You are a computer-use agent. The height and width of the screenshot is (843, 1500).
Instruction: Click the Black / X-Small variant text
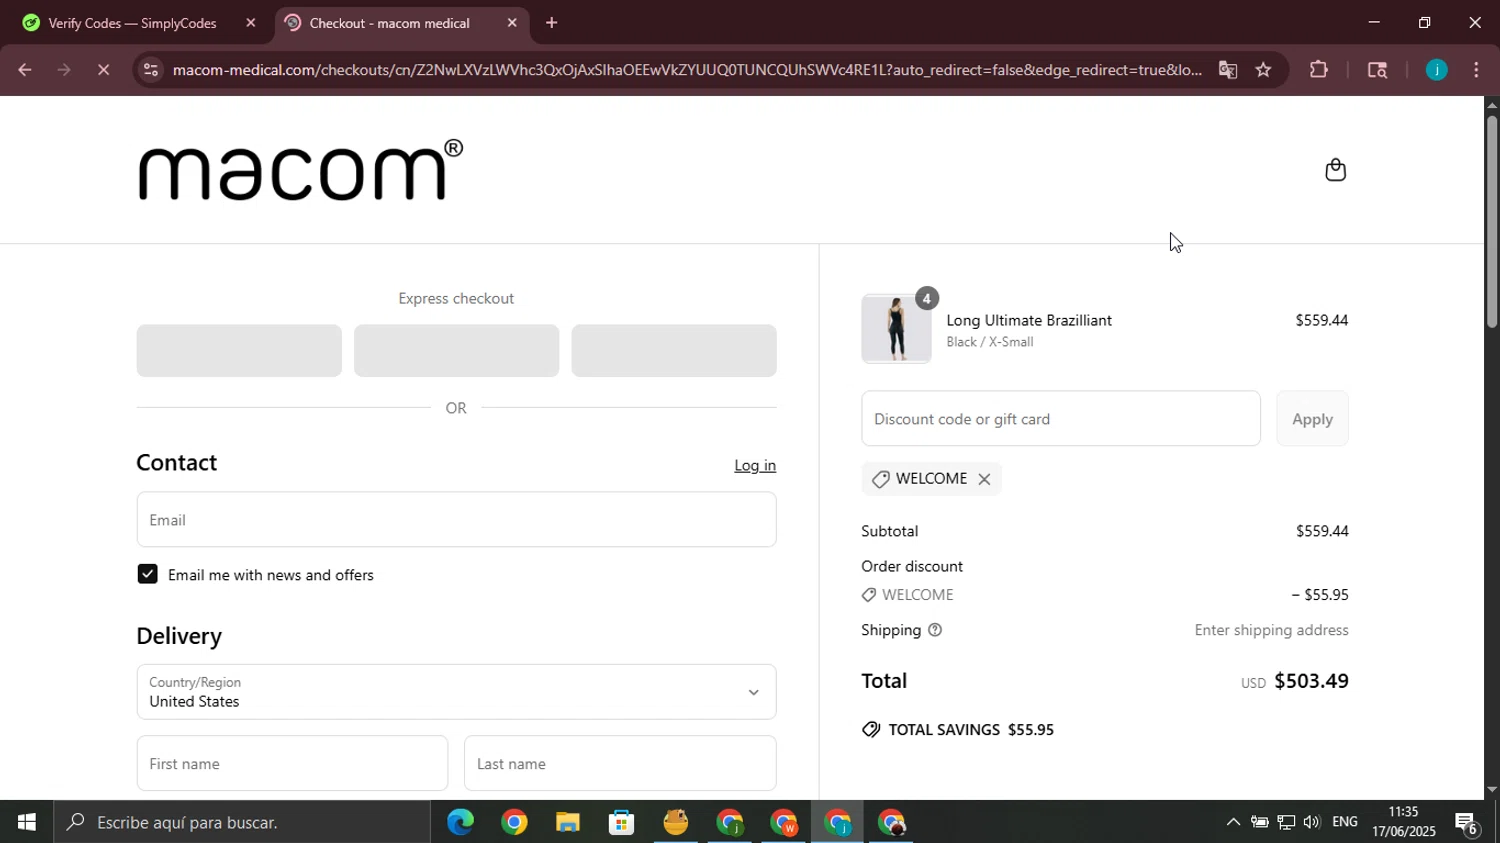(x=990, y=342)
